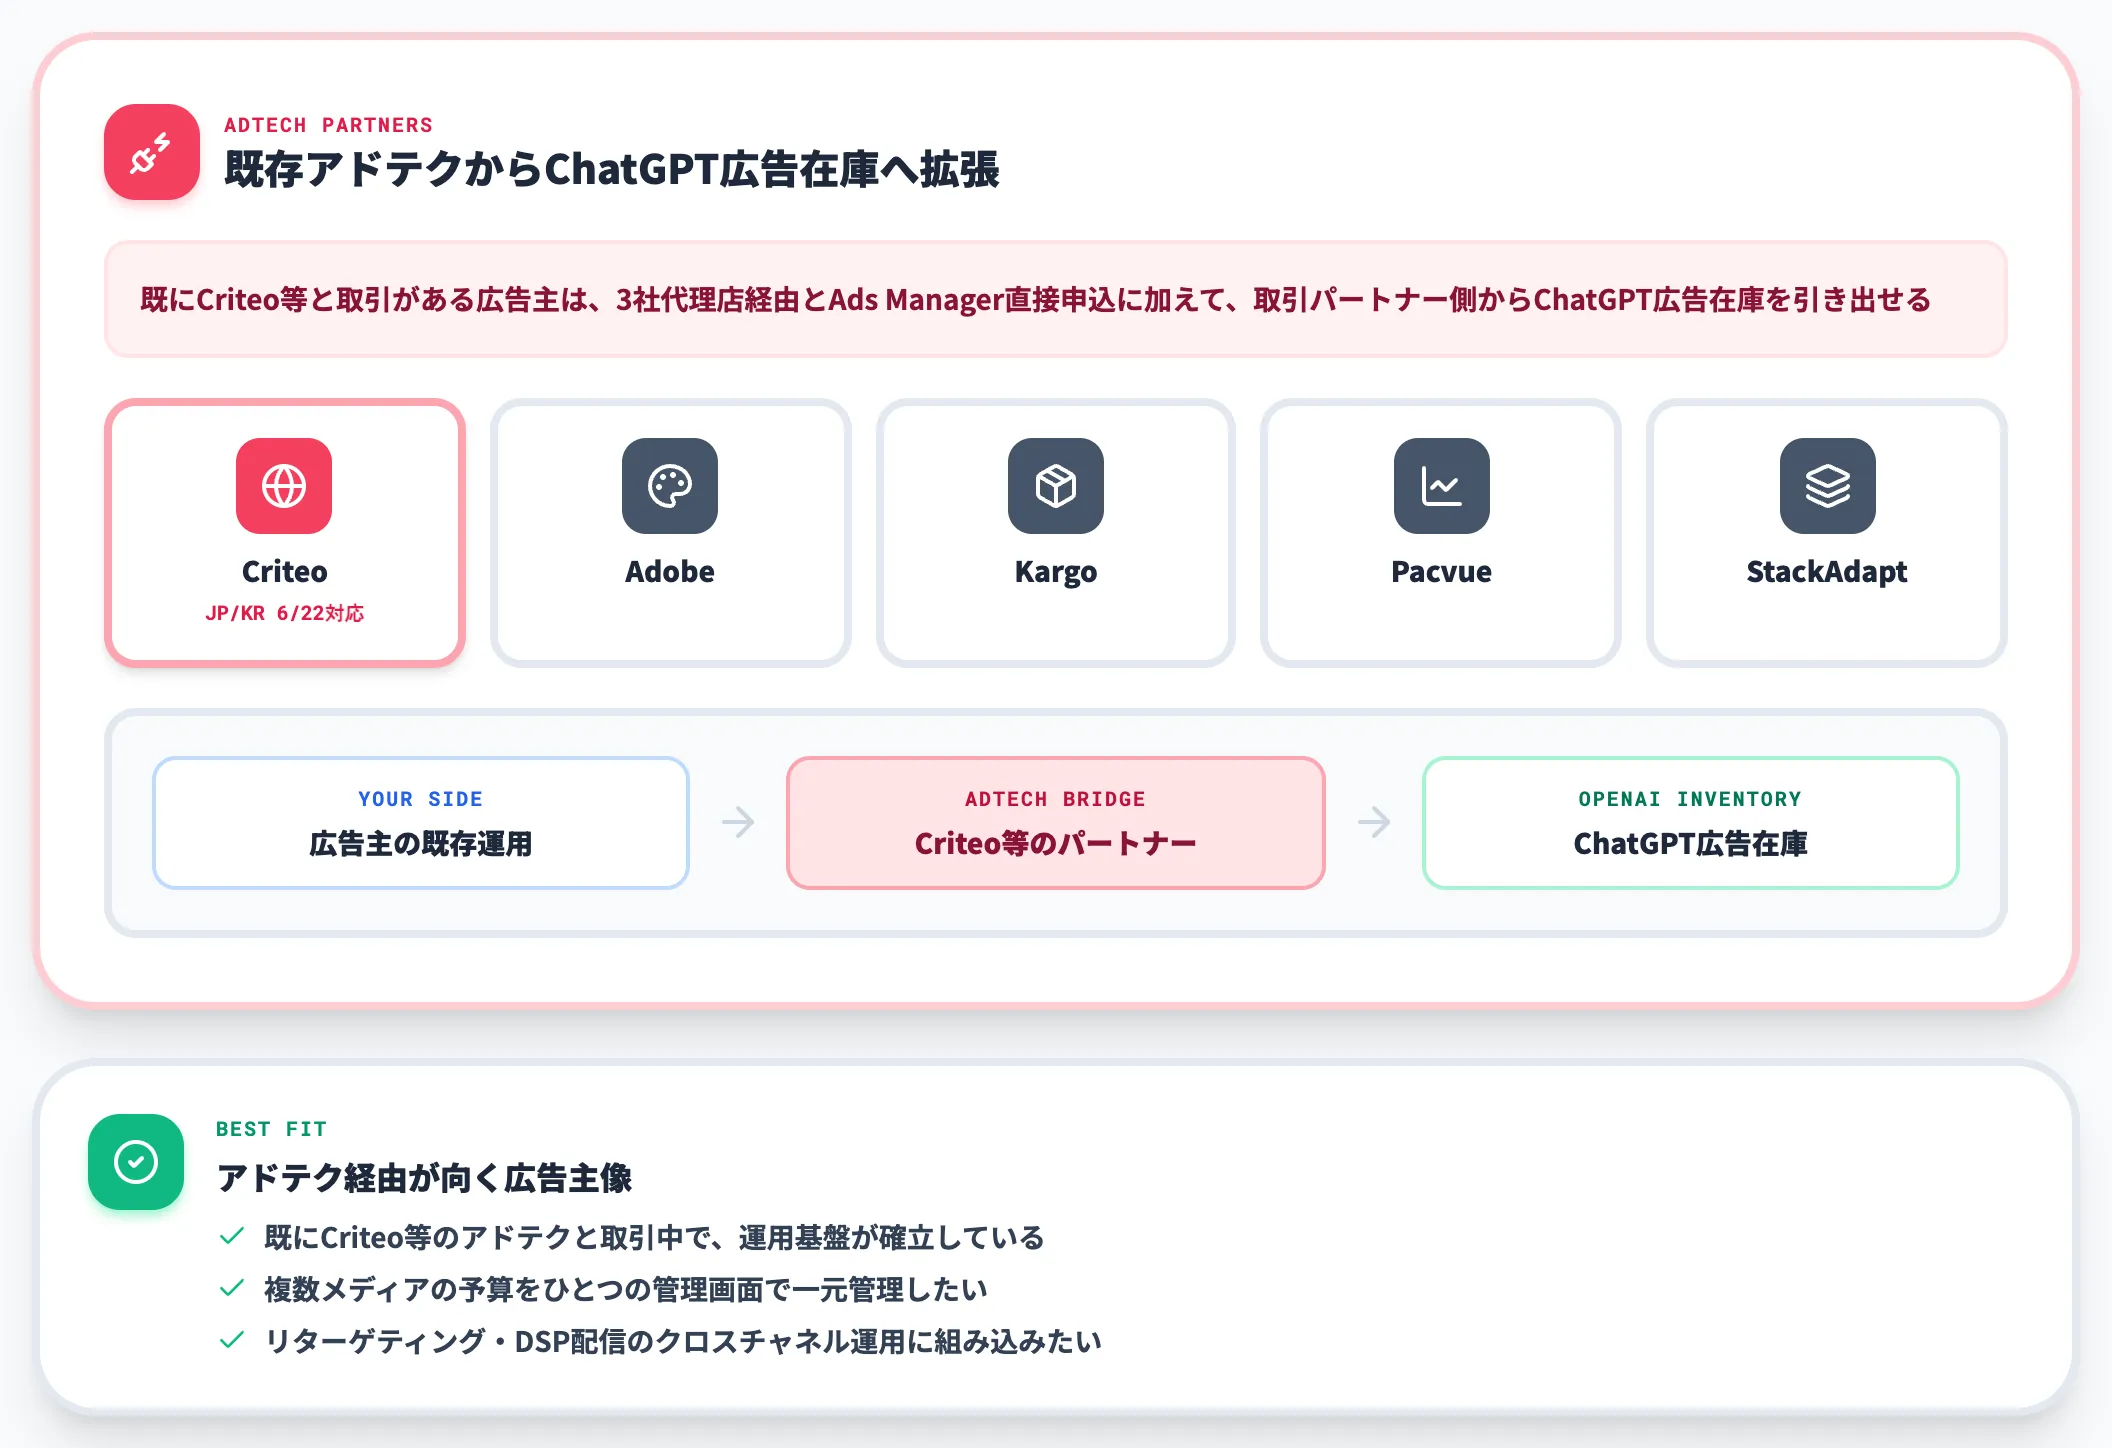The height and width of the screenshot is (1448, 2112).
Task: Click the Pacvue line chart icon
Action: pyautogui.click(x=1442, y=486)
